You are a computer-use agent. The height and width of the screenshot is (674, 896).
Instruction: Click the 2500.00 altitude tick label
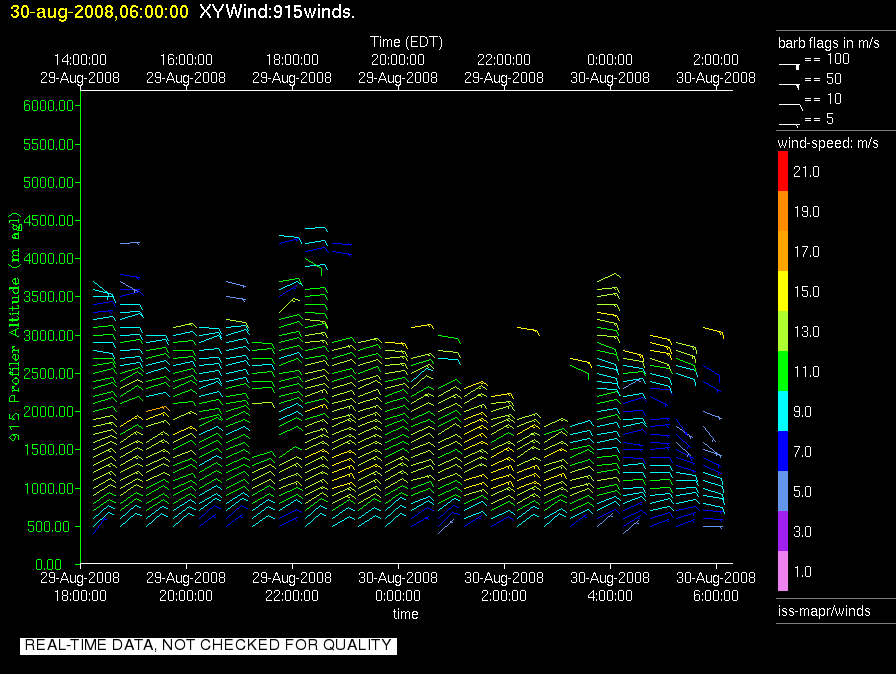(x=49, y=374)
